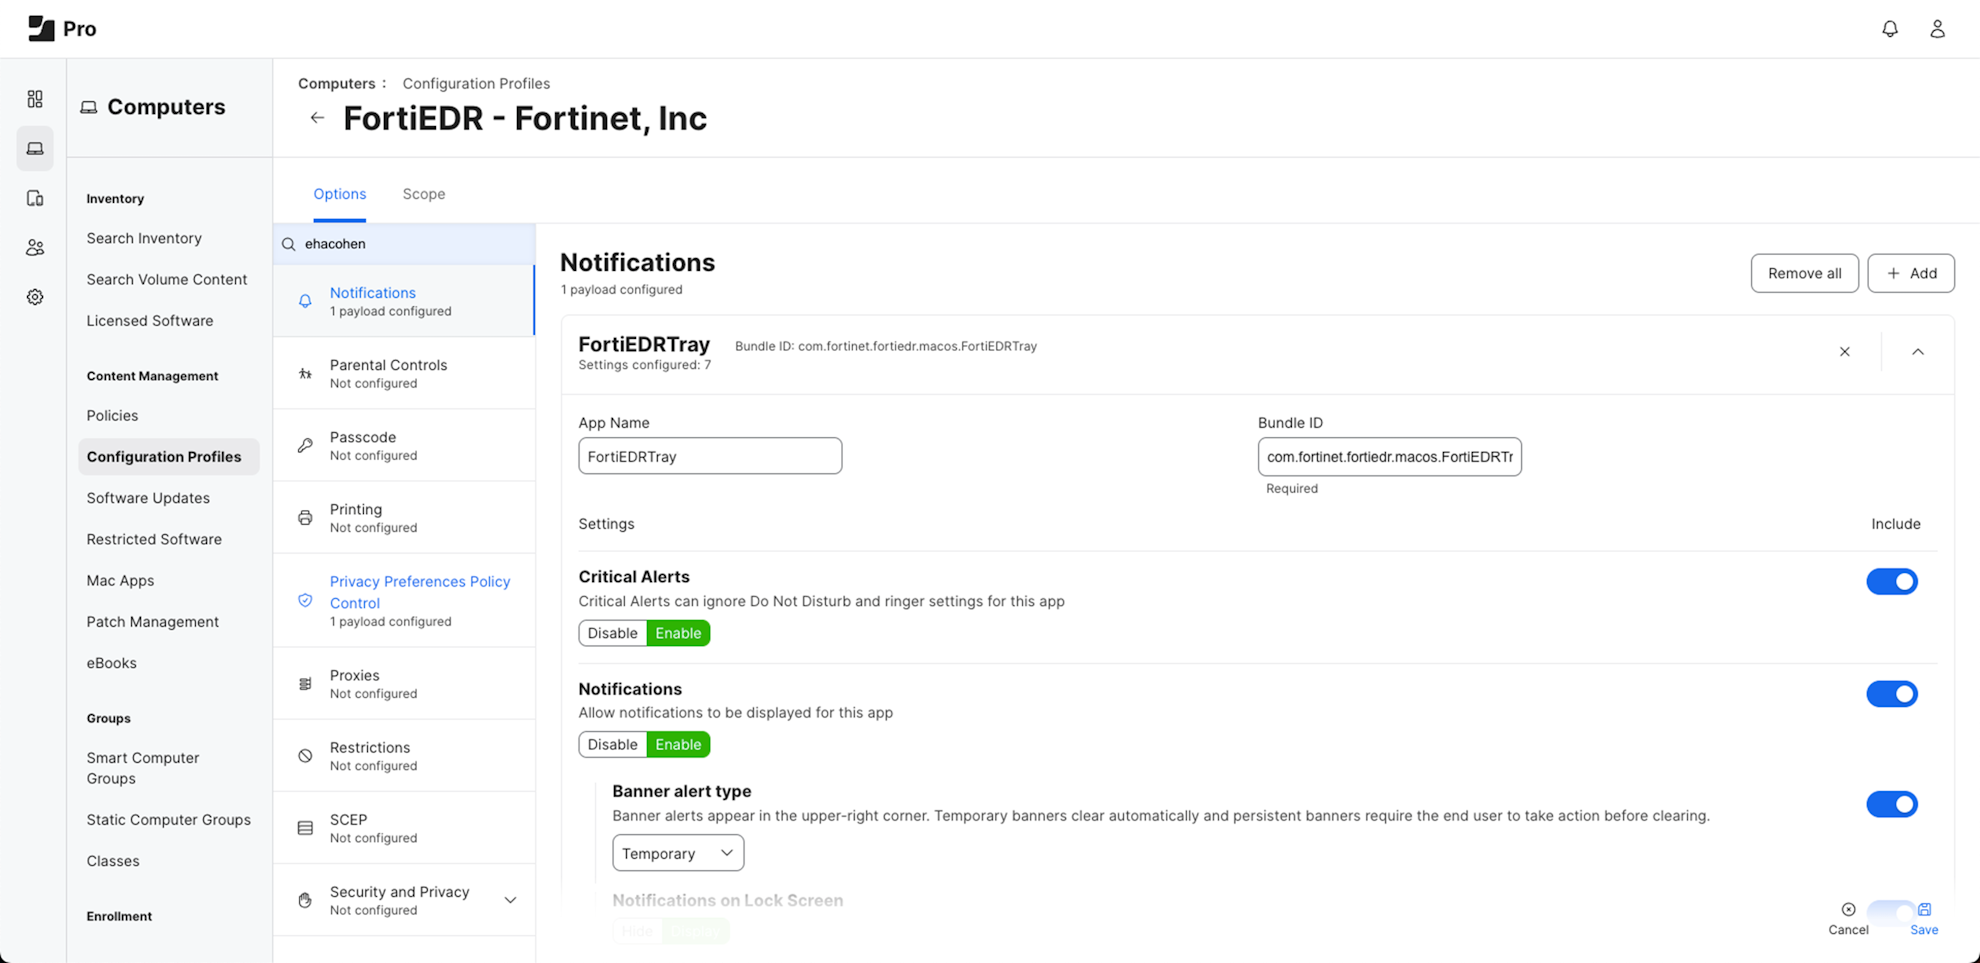
Task: Collapse the FortiEDRTray payload section
Action: [x=1917, y=352]
